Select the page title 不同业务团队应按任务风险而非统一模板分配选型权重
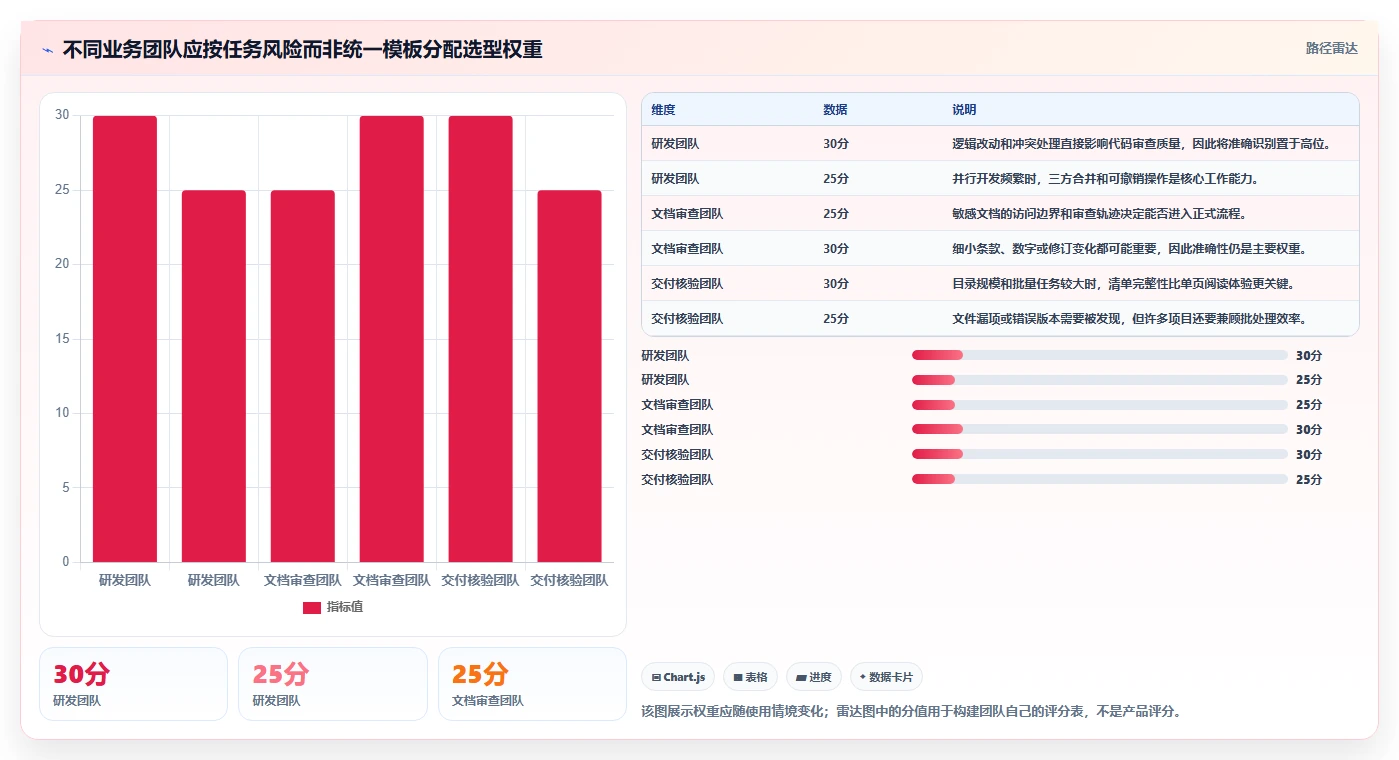1399x760 pixels. click(302, 49)
